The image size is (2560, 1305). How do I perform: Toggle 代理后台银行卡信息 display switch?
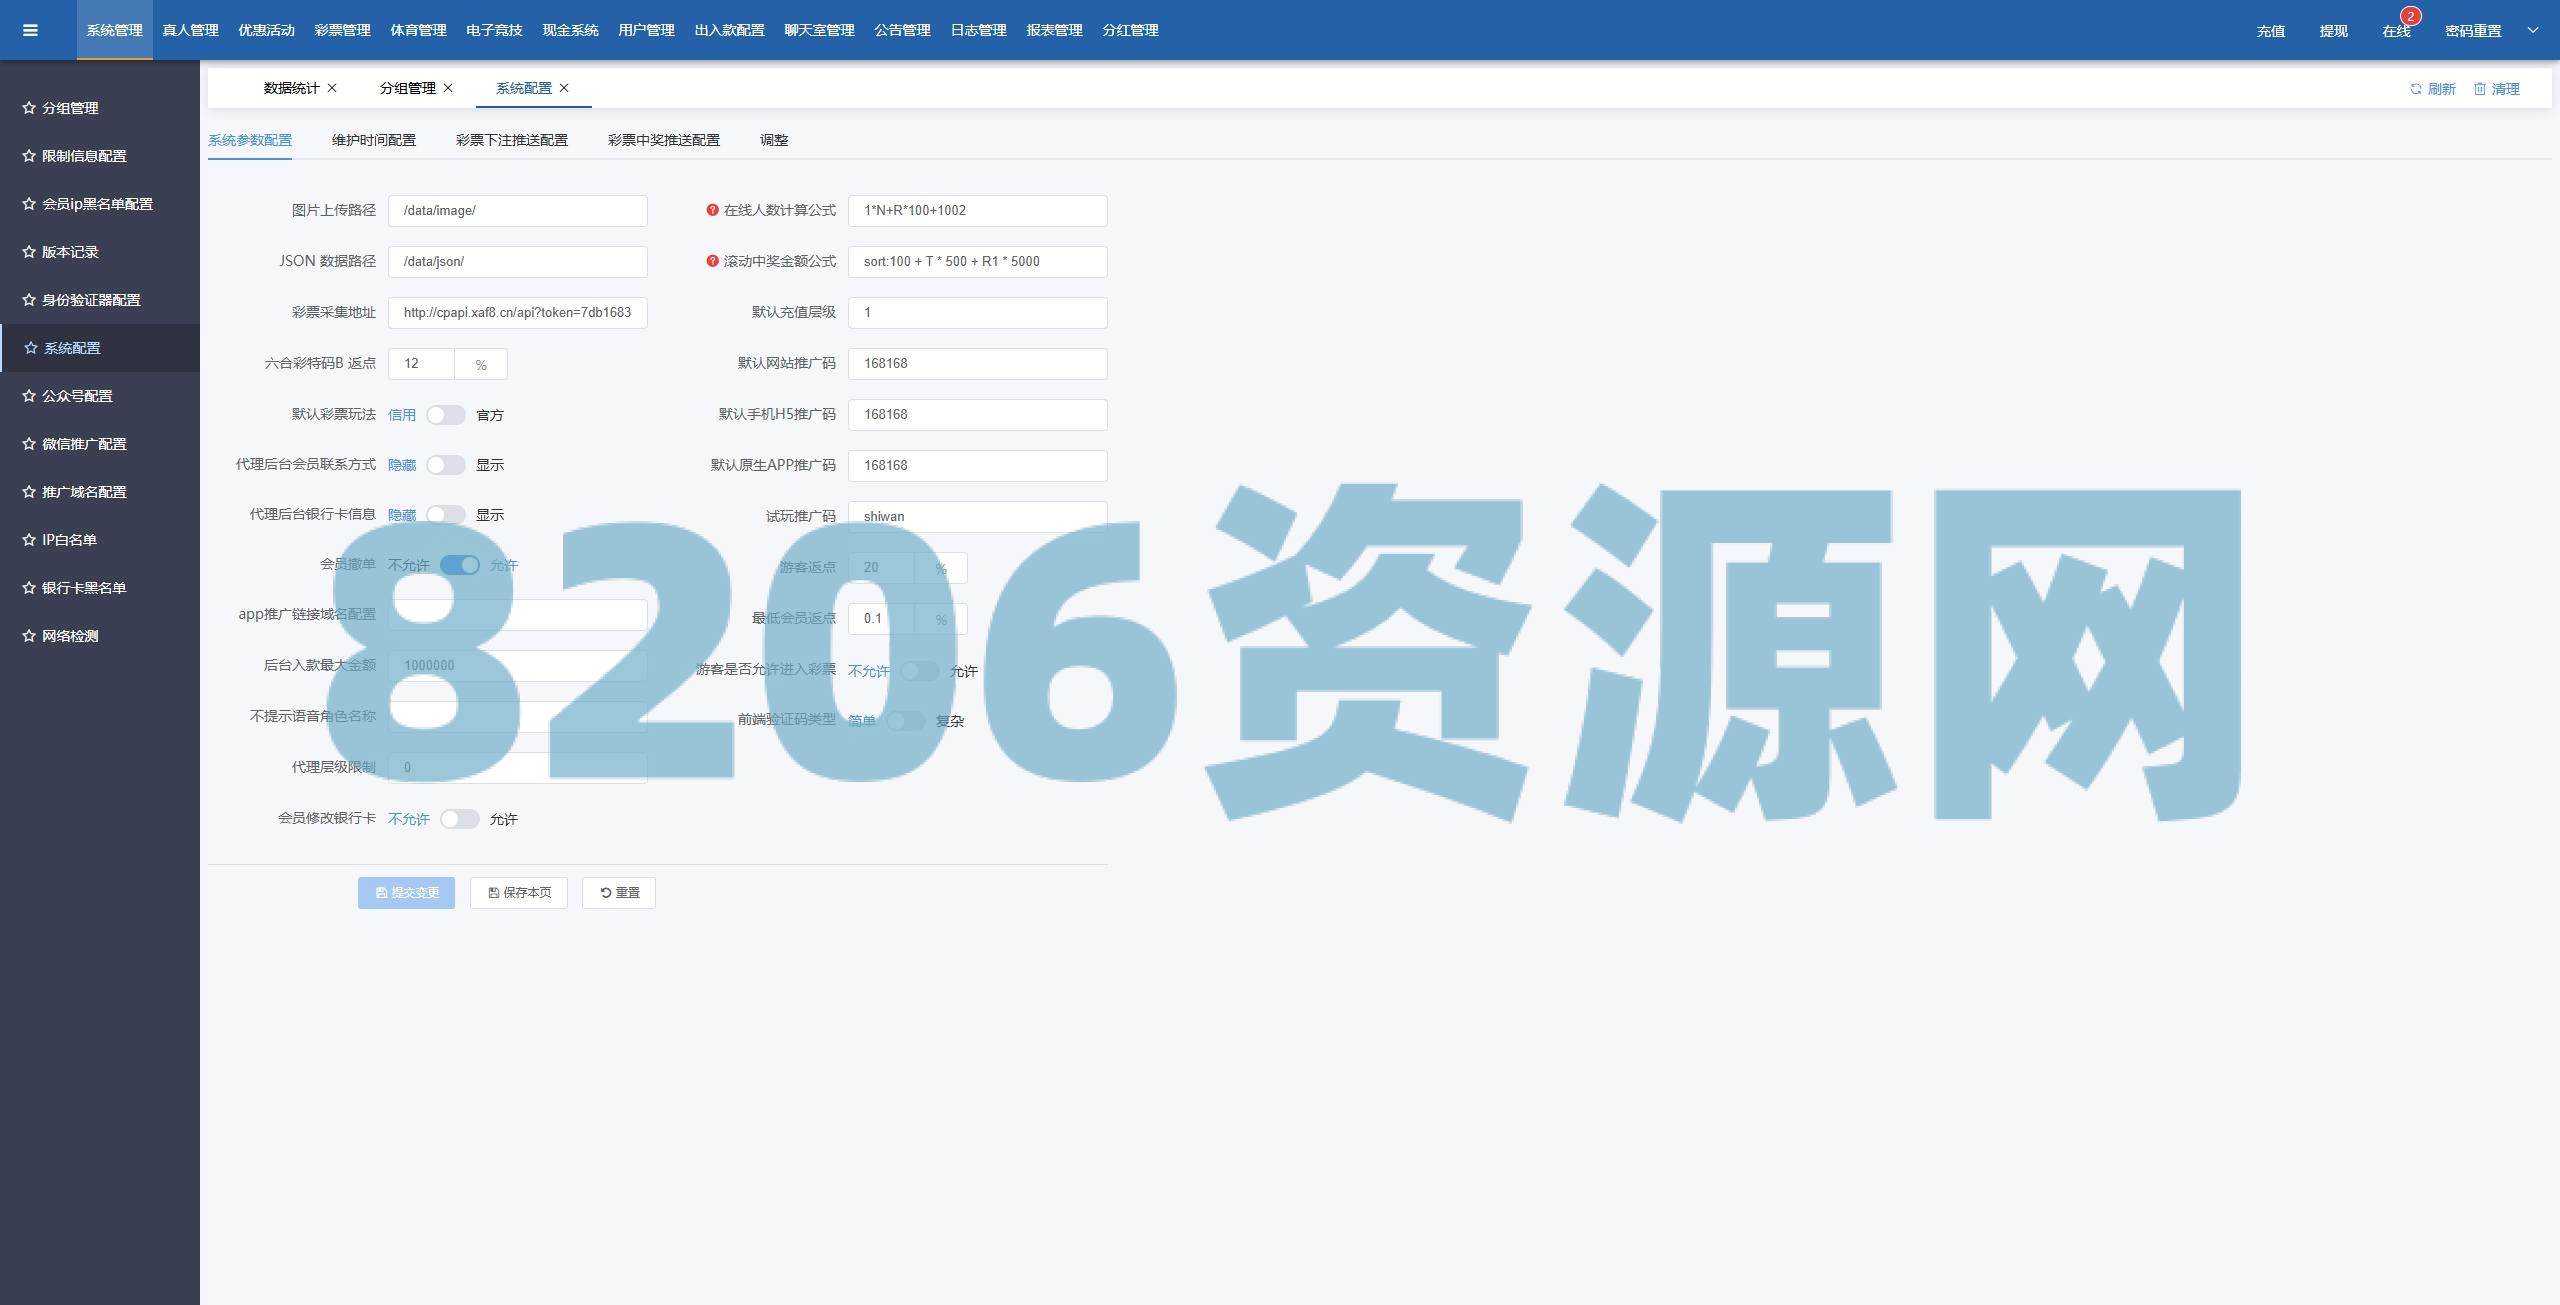click(446, 515)
